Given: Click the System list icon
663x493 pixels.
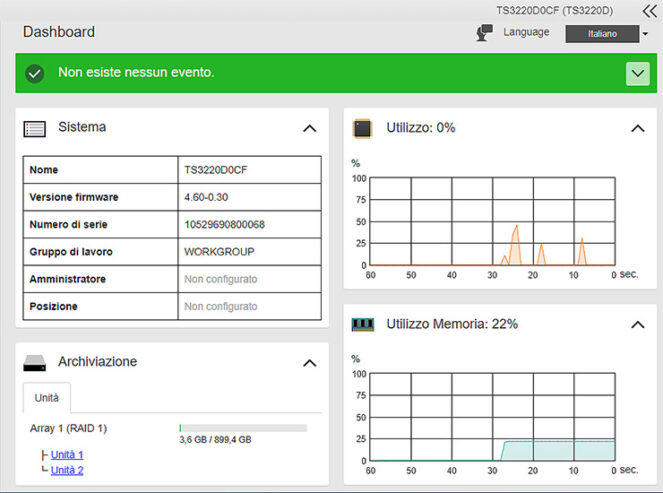Looking at the screenshot, I should pyautogui.click(x=35, y=128).
